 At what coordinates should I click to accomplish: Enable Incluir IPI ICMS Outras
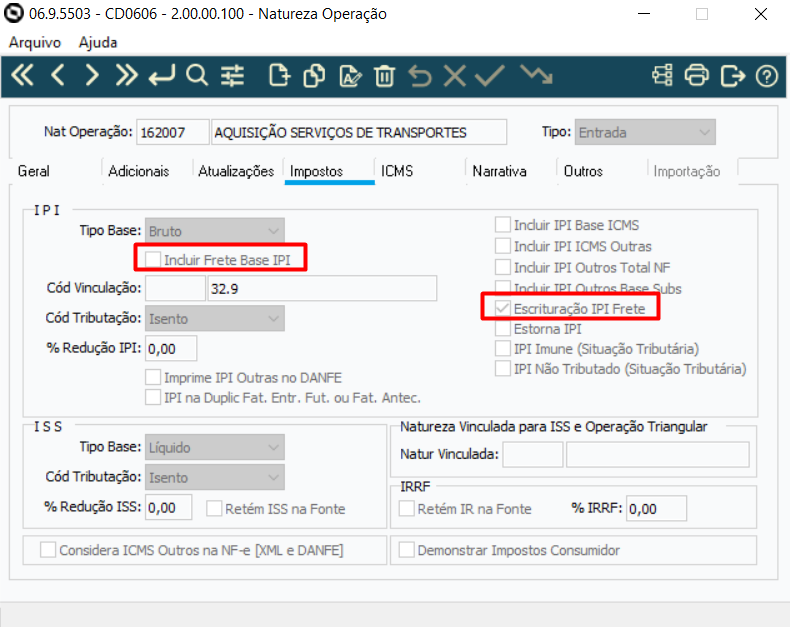502,246
